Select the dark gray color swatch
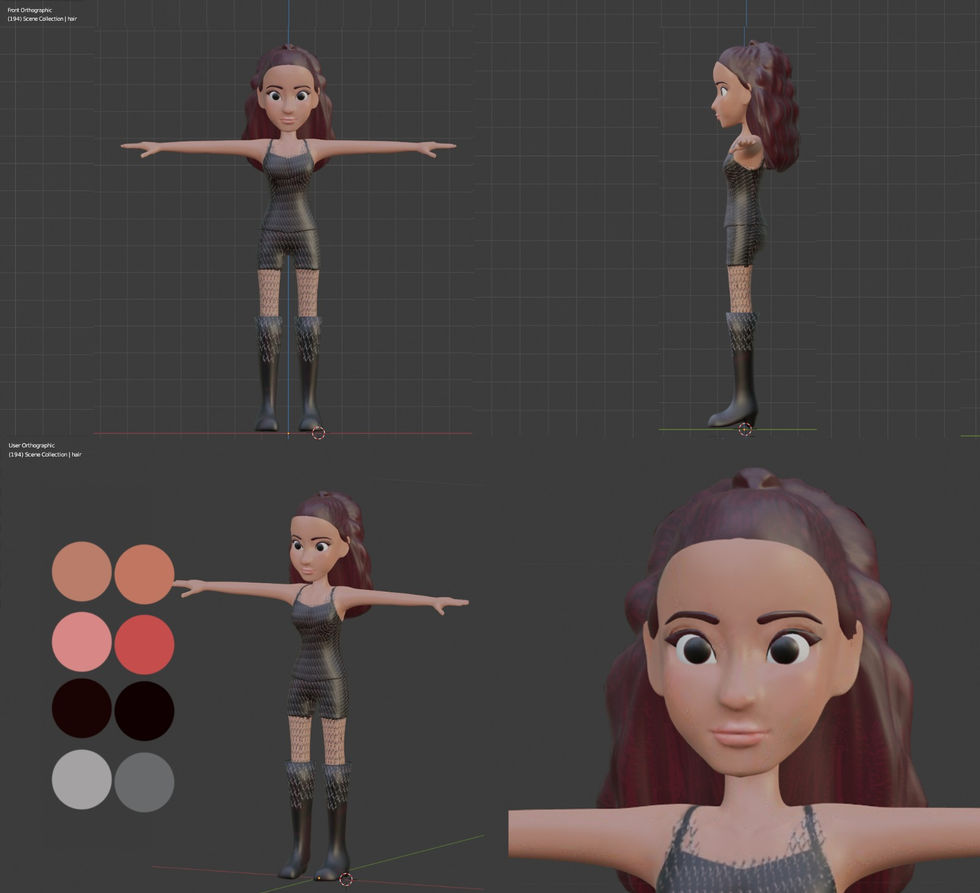The width and height of the screenshot is (980, 893). click(144, 782)
